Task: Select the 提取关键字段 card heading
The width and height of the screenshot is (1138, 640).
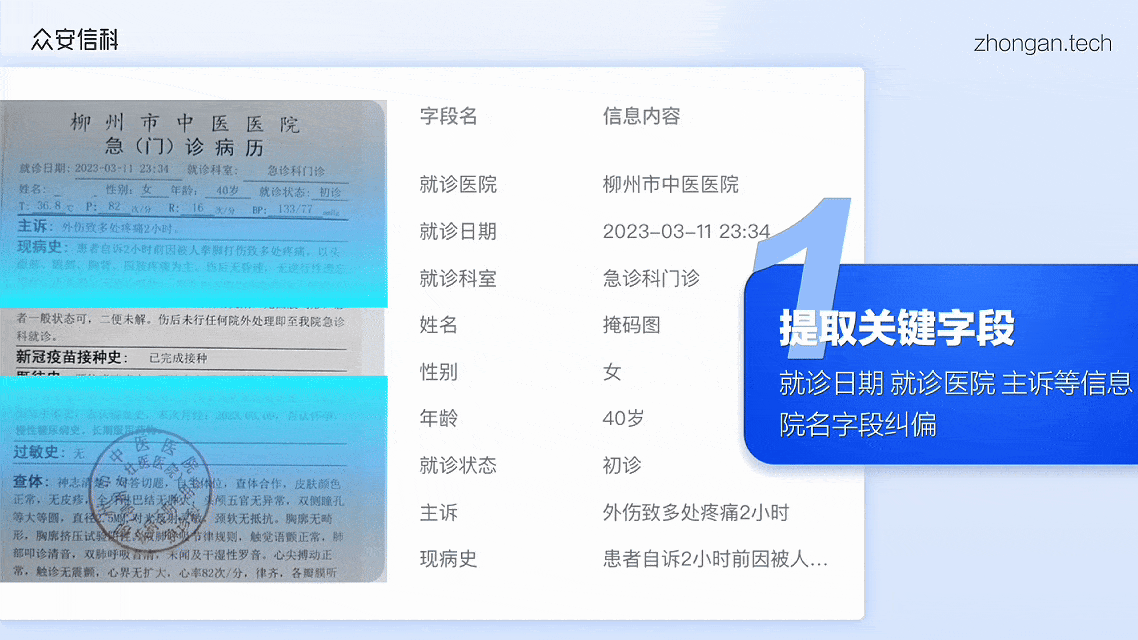Action: pos(897,328)
